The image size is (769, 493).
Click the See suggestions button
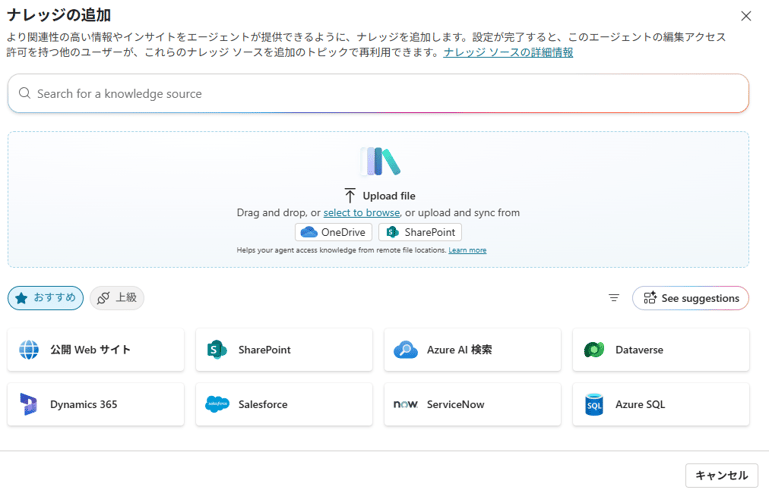[691, 298]
